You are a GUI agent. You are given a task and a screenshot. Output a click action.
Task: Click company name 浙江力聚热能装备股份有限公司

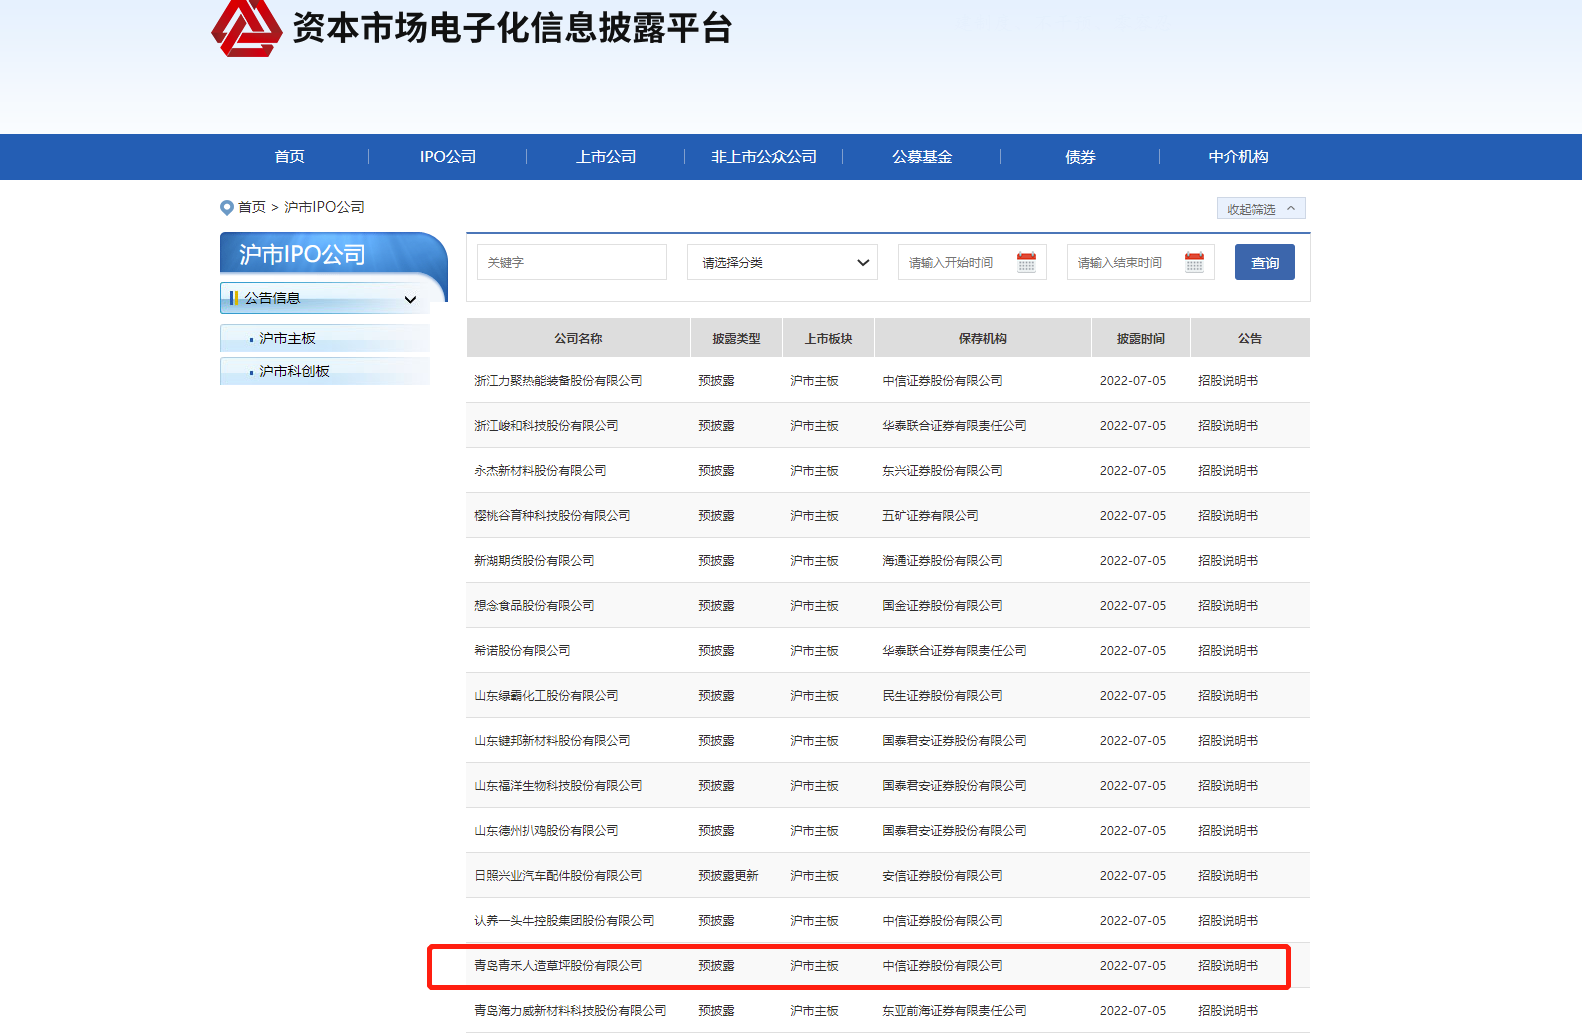[558, 381]
